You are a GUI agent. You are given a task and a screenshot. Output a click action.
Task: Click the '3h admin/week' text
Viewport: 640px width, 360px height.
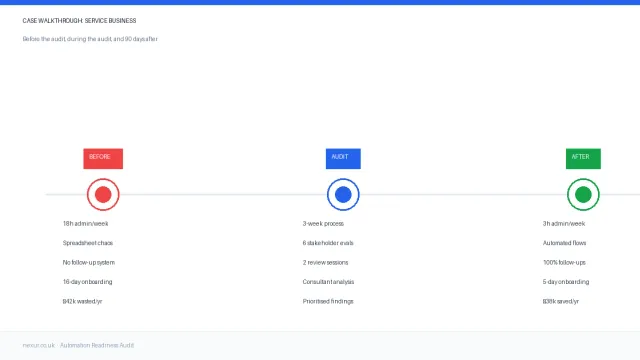564,224
